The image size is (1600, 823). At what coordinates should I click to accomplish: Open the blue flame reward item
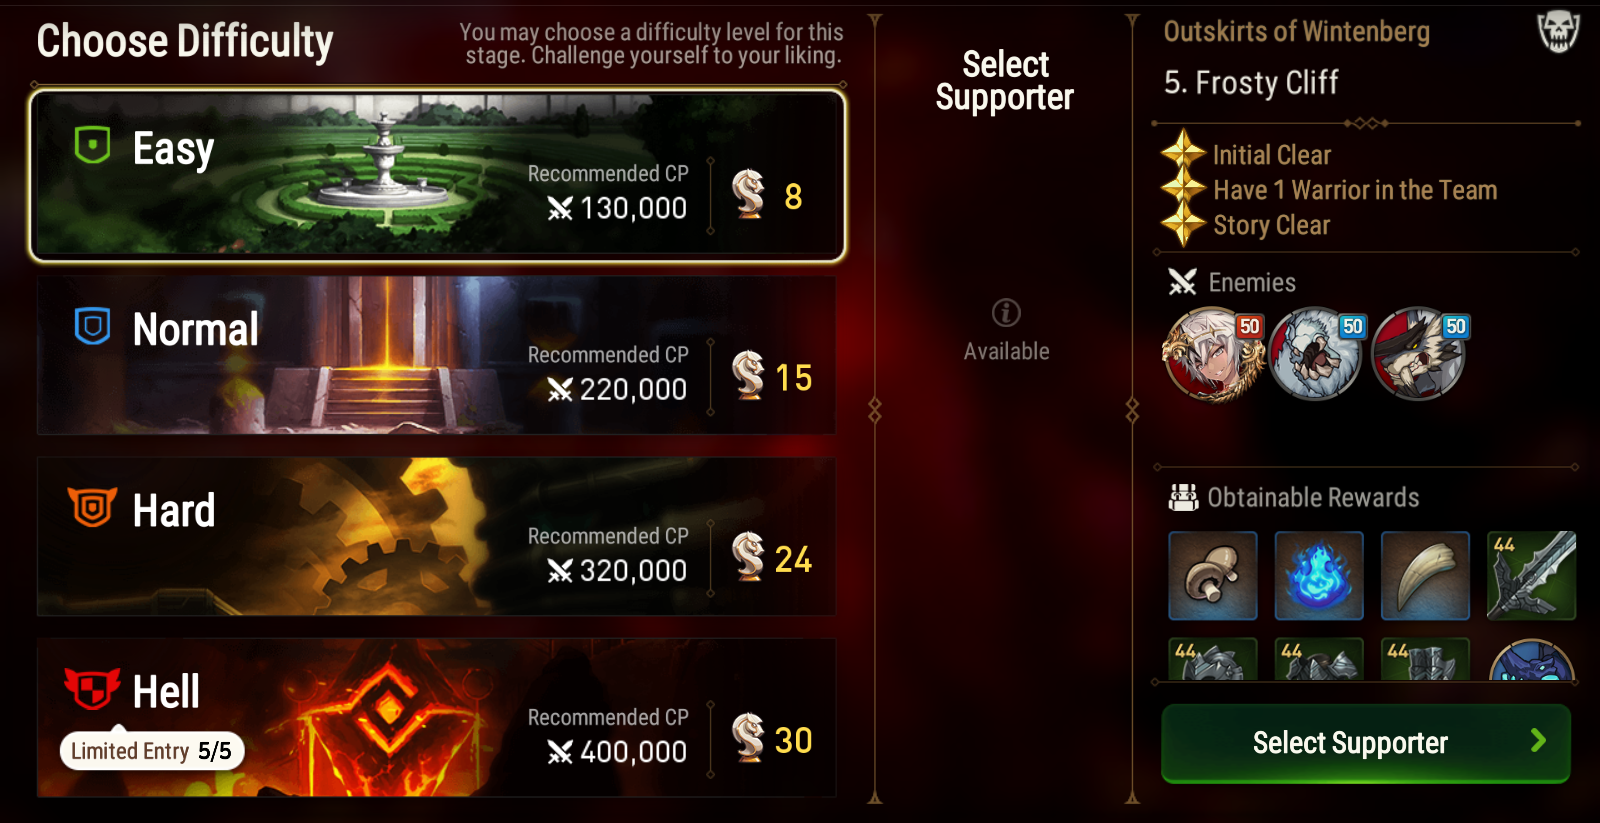(1319, 576)
